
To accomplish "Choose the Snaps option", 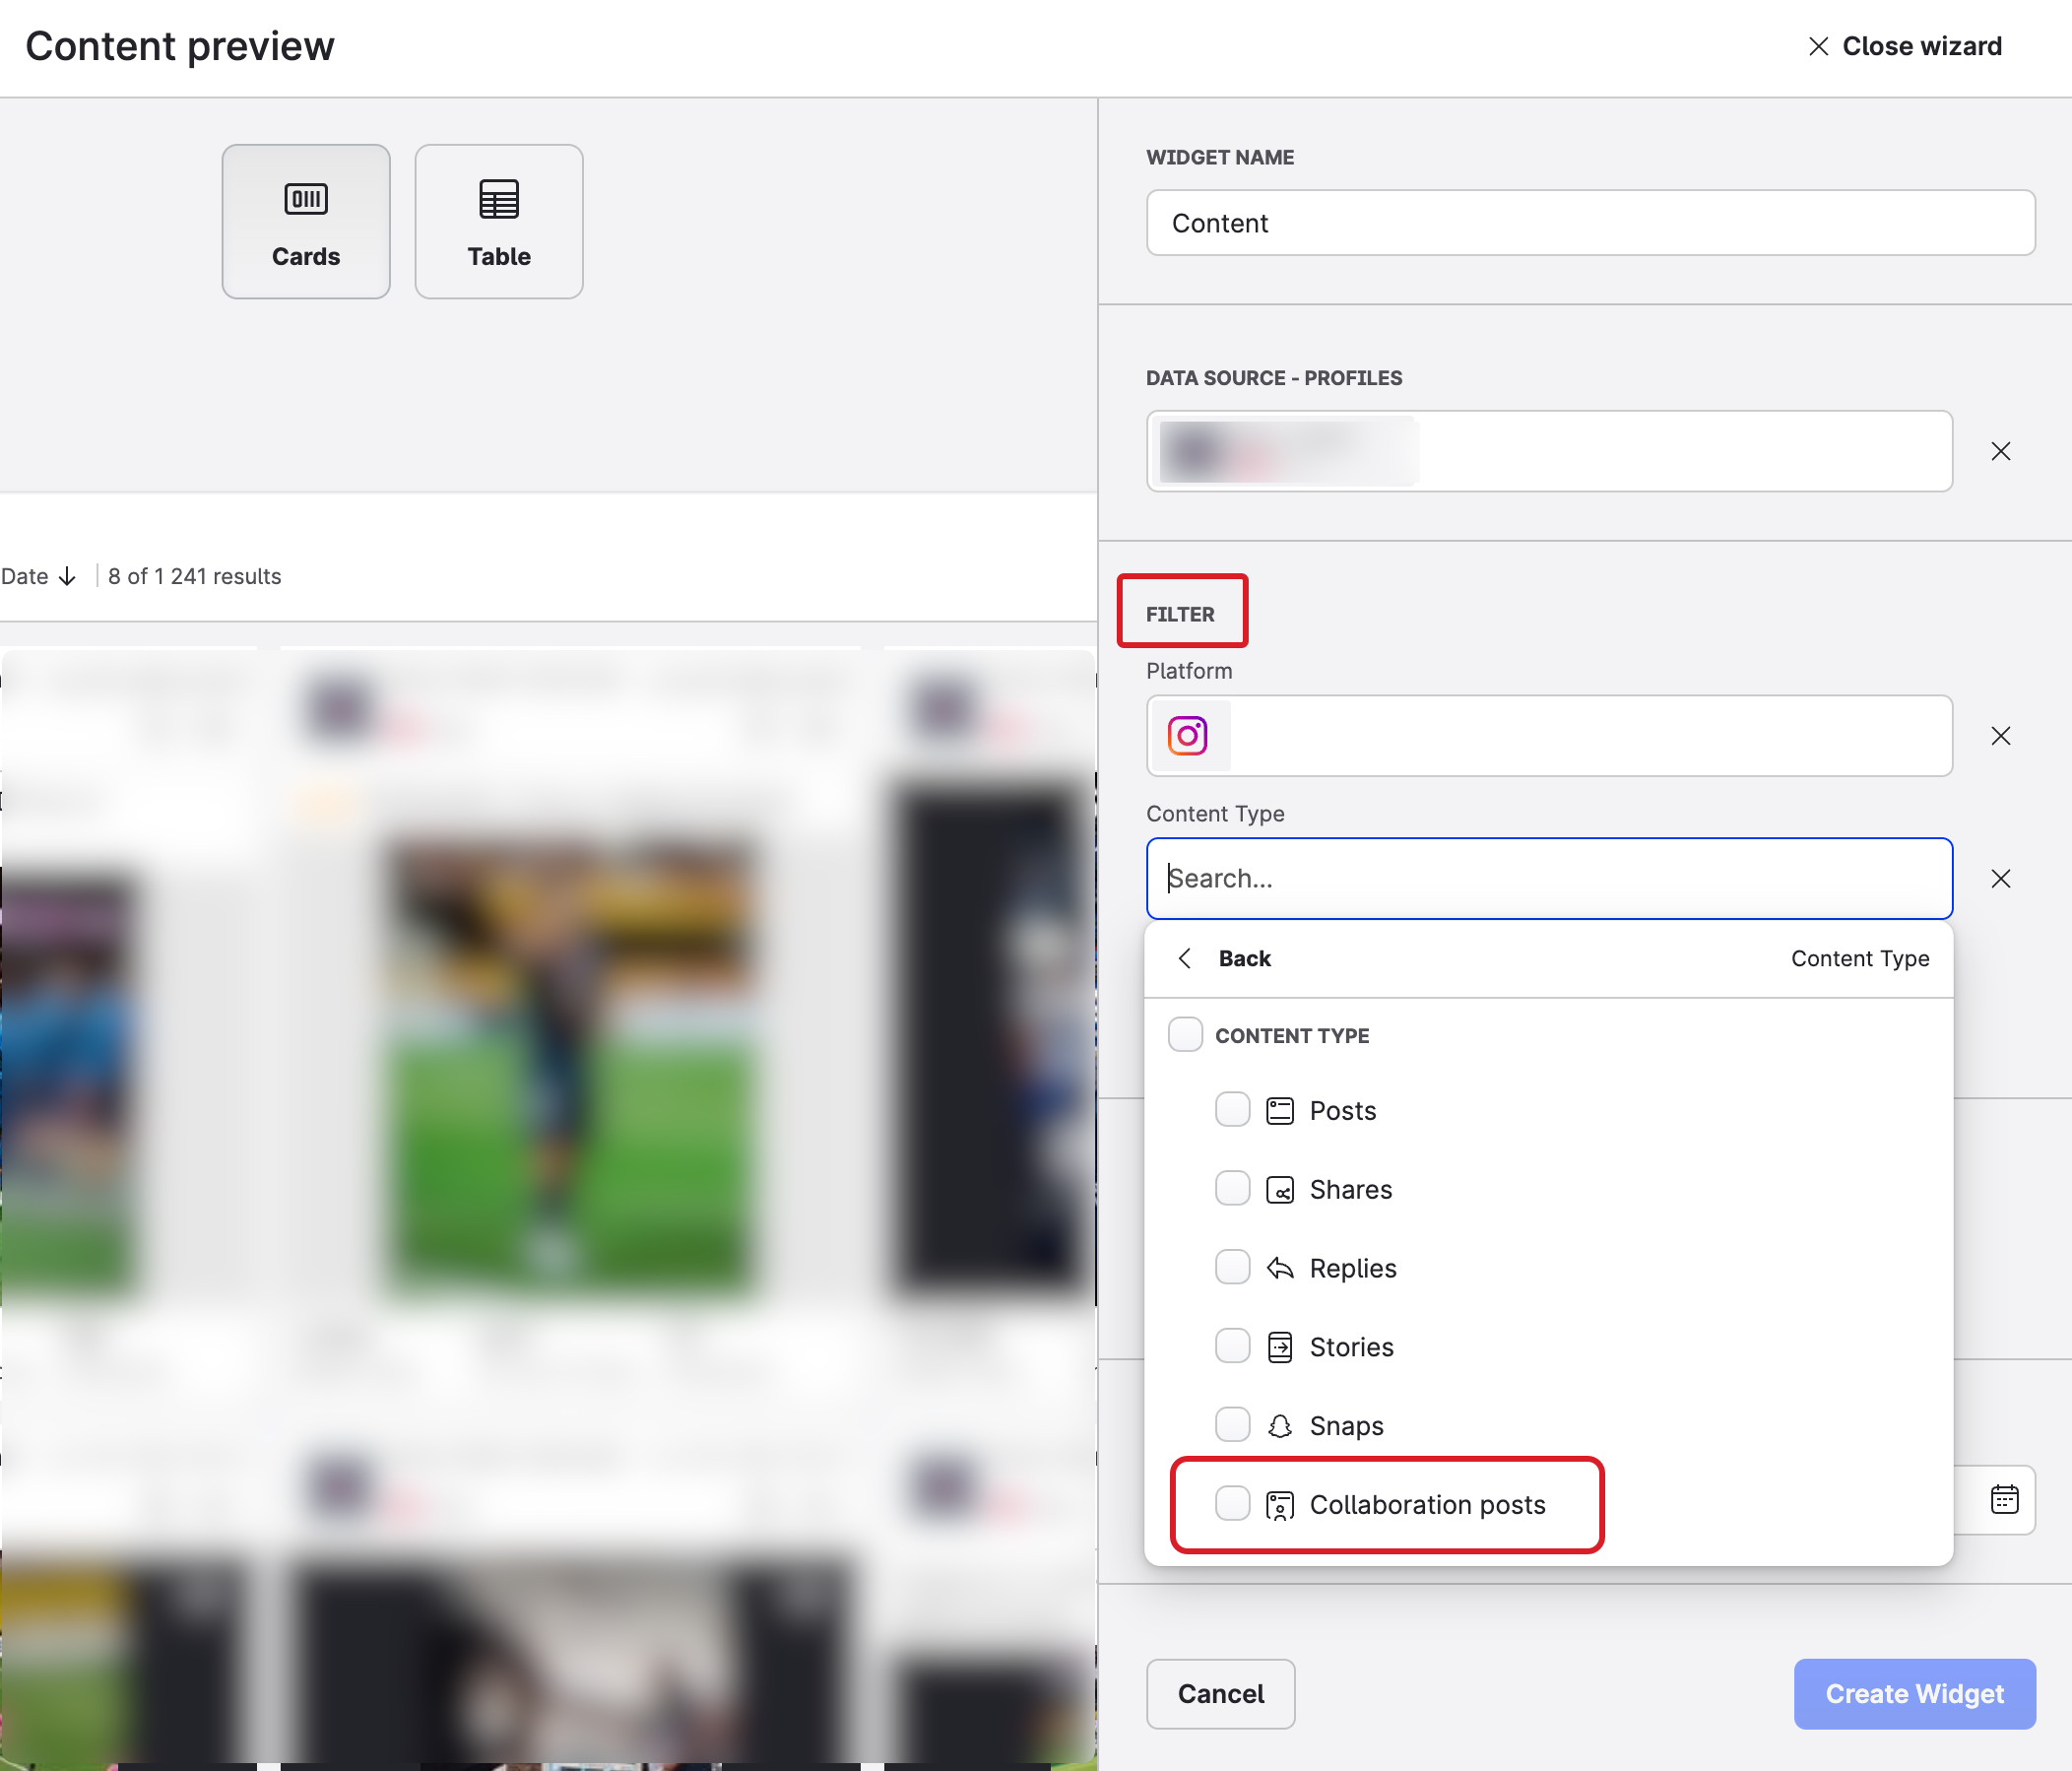I will (x=1346, y=1425).
